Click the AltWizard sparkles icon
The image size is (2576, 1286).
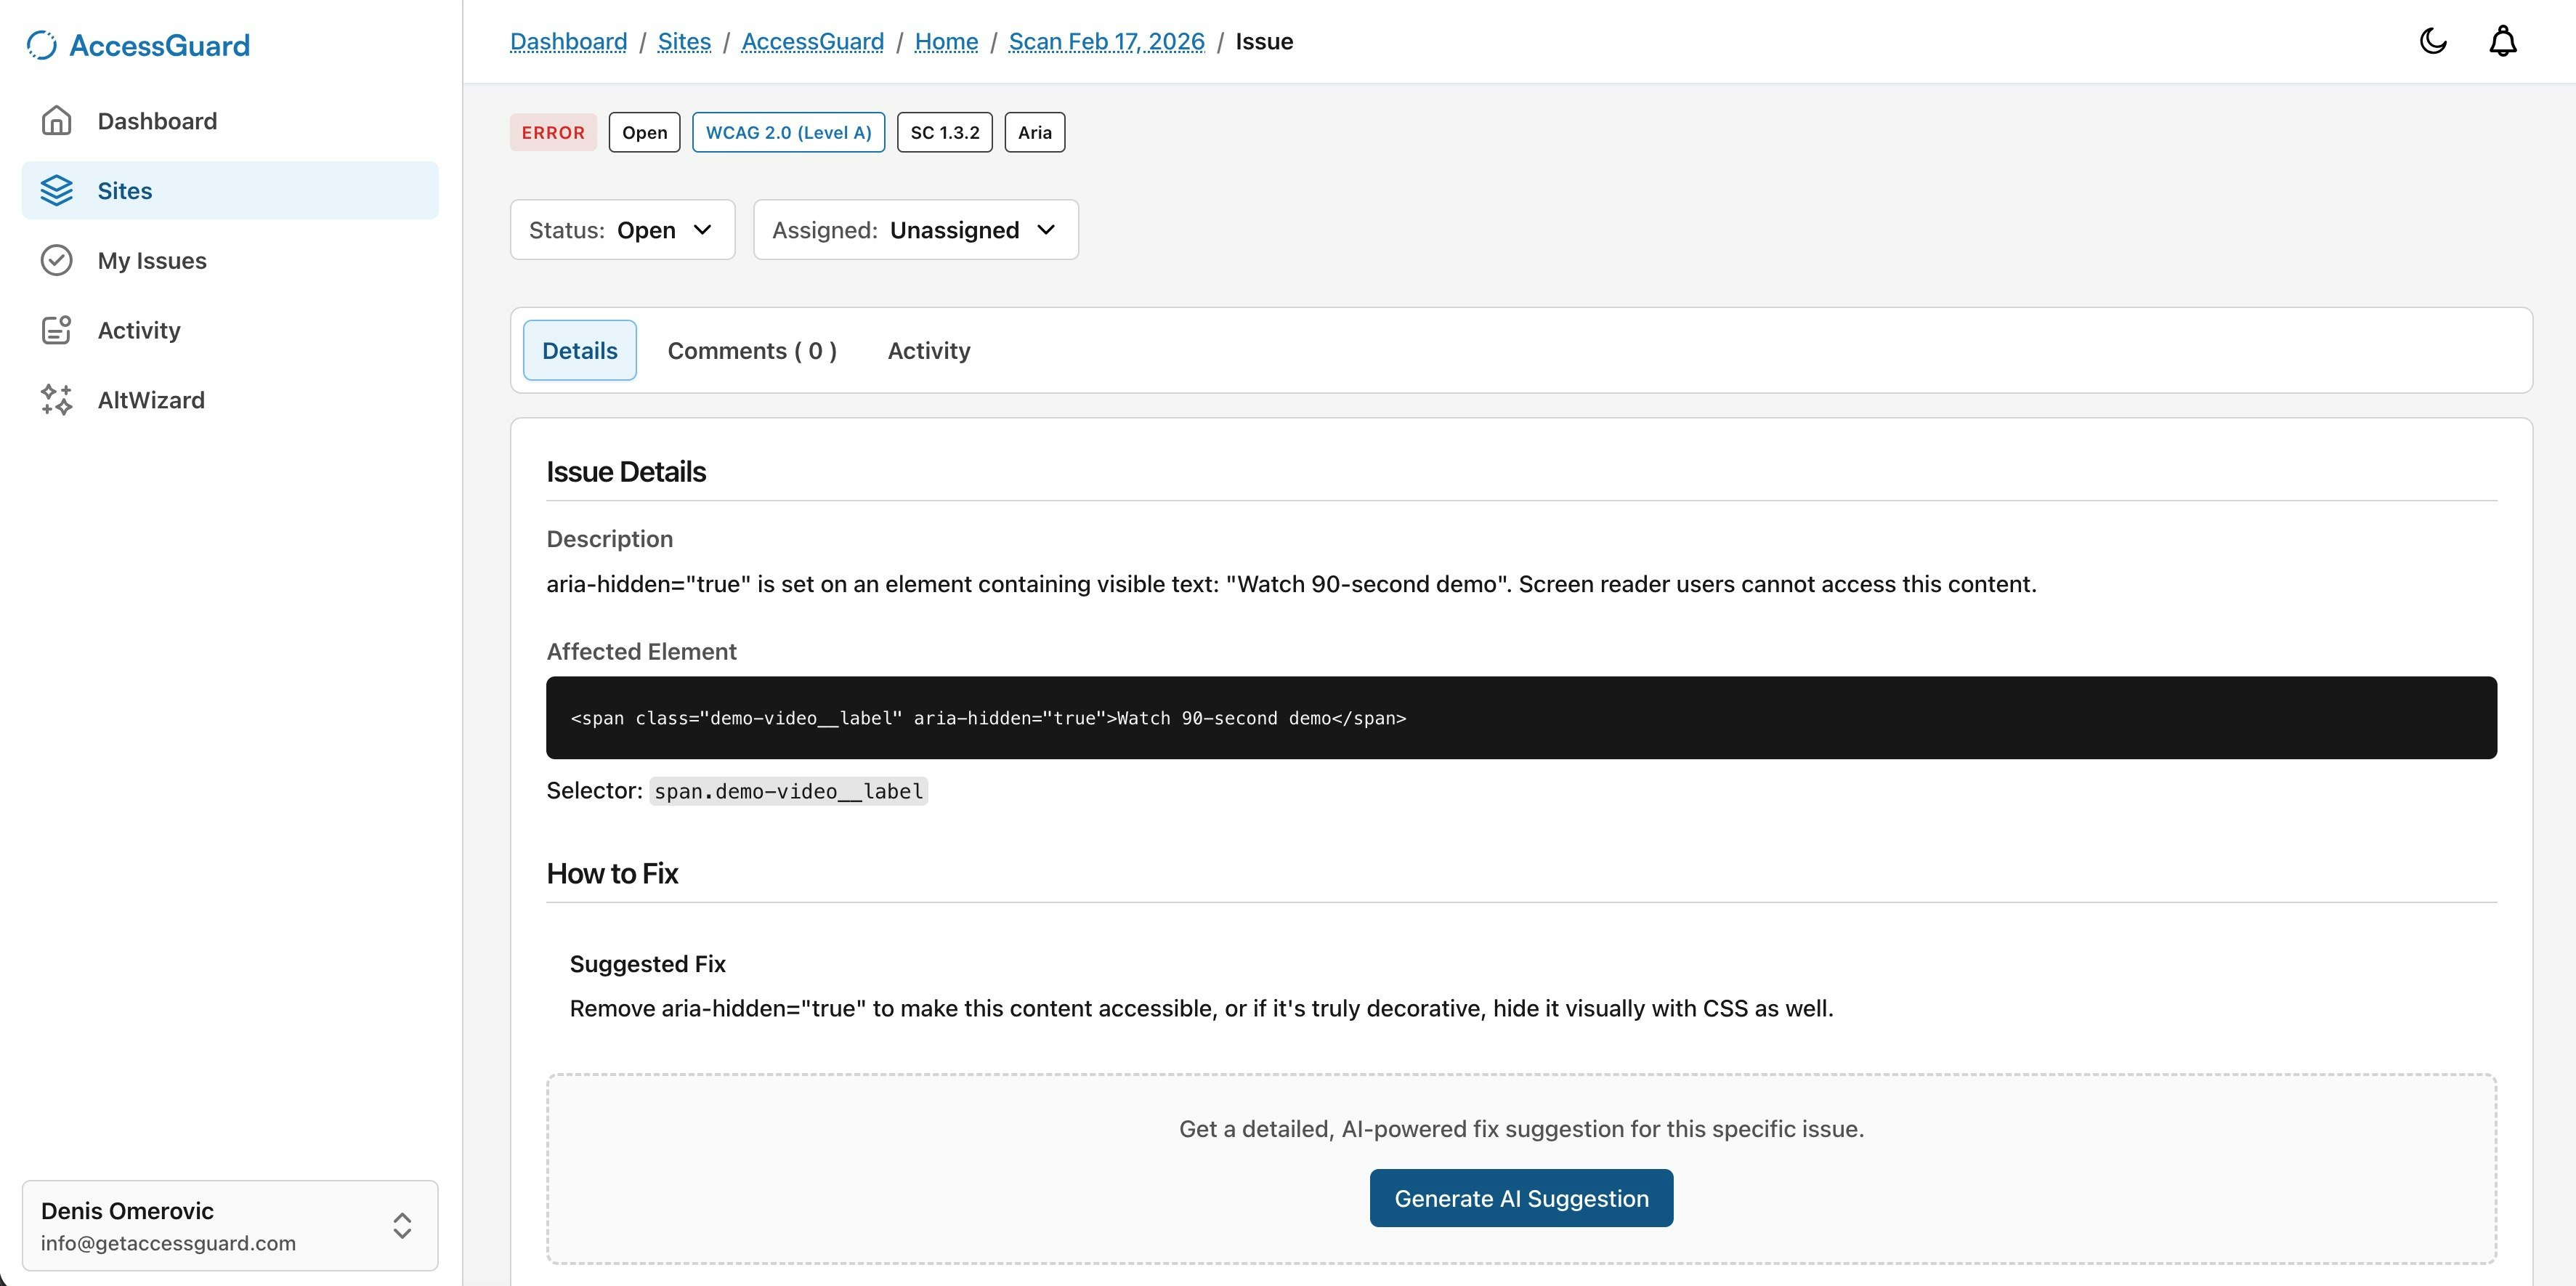click(x=56, y=400)
